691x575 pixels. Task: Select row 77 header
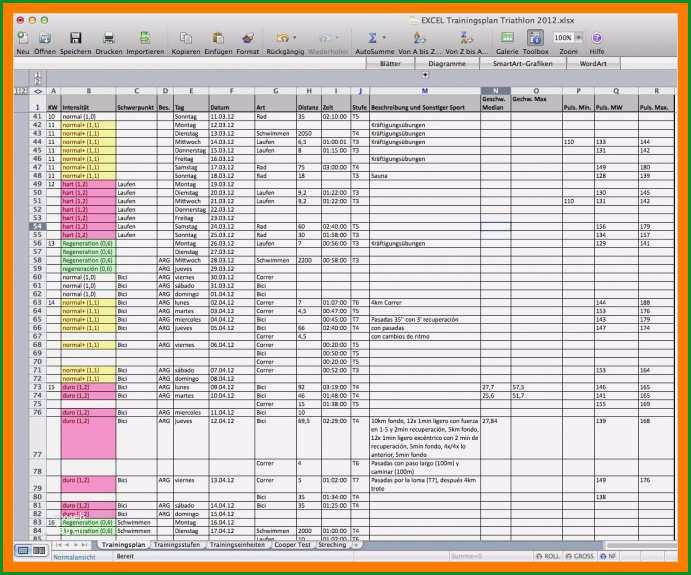(x=37, y=438)
